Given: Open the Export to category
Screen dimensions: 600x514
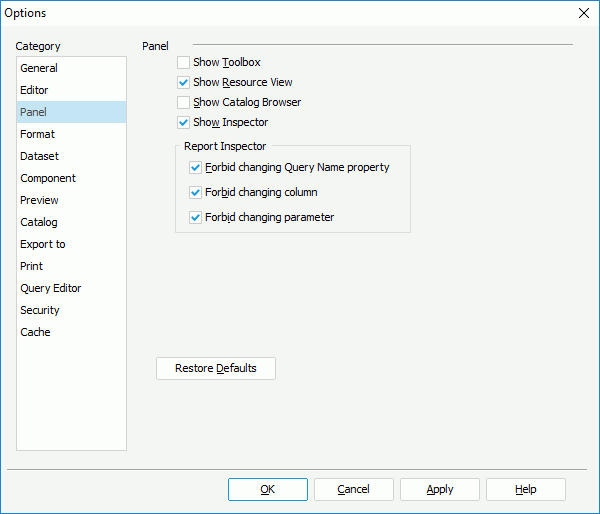Looking at the screenshot, I should 71,244.
